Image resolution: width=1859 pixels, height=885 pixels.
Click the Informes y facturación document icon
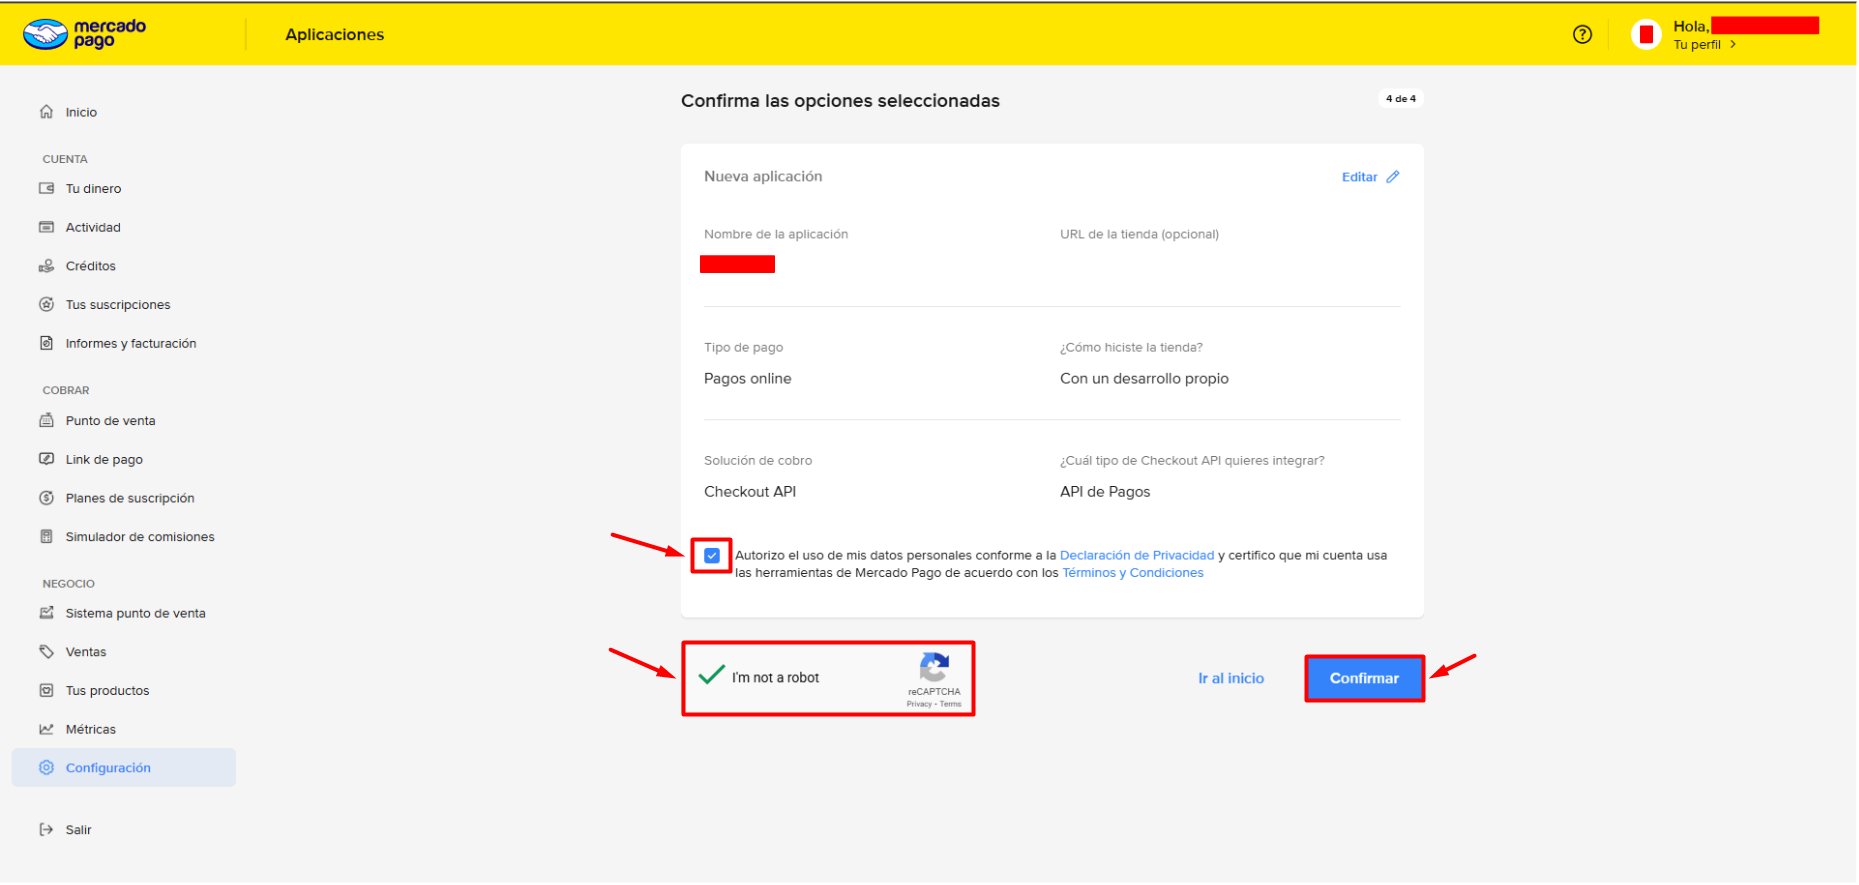point(46,343)
